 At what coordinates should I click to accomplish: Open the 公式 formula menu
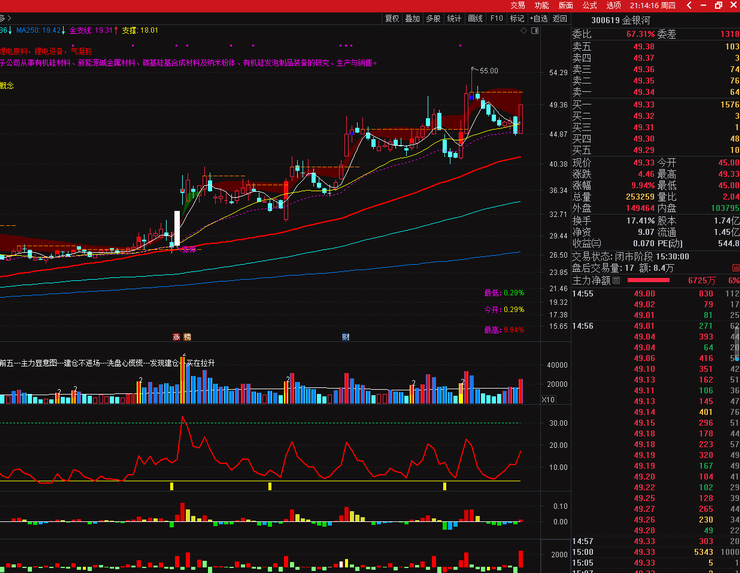tap(590, 5)
